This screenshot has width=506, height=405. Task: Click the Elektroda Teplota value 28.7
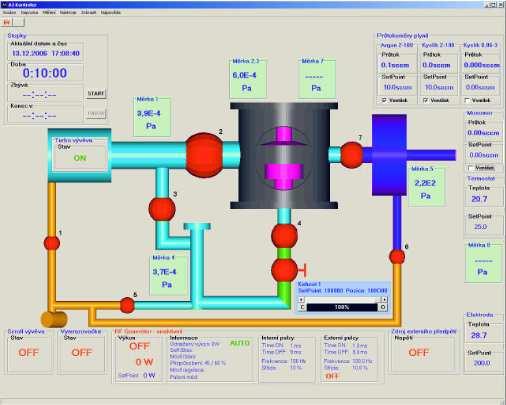coord(479,335)
